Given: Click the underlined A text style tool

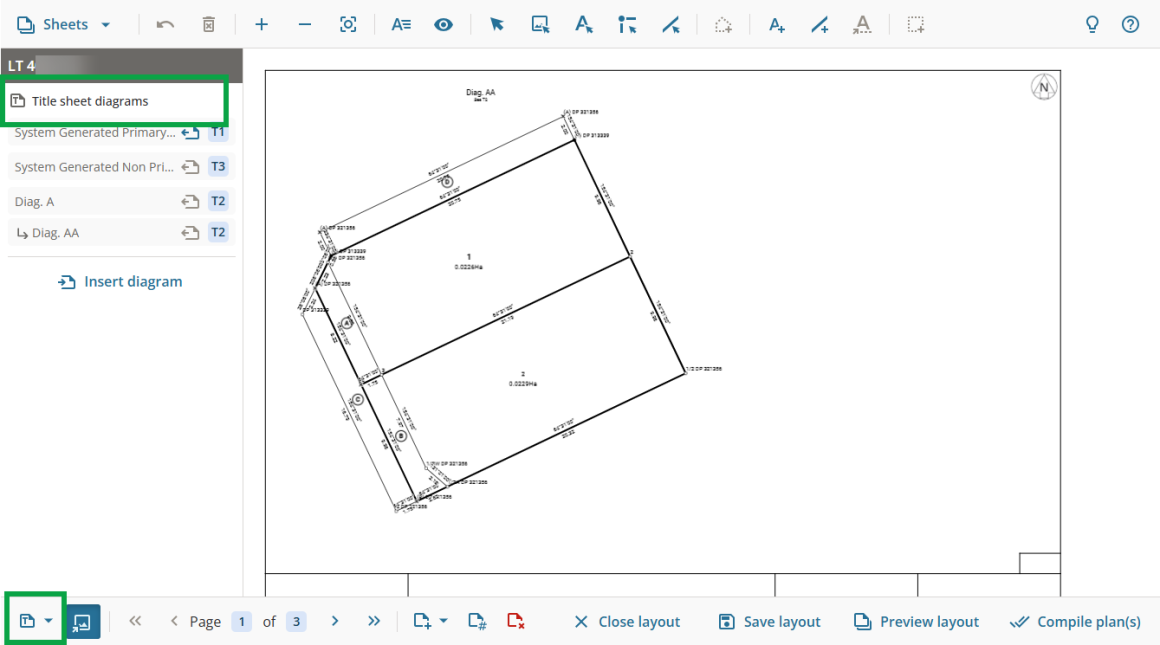Looking at the screenshot, I should tap(862, 24).
